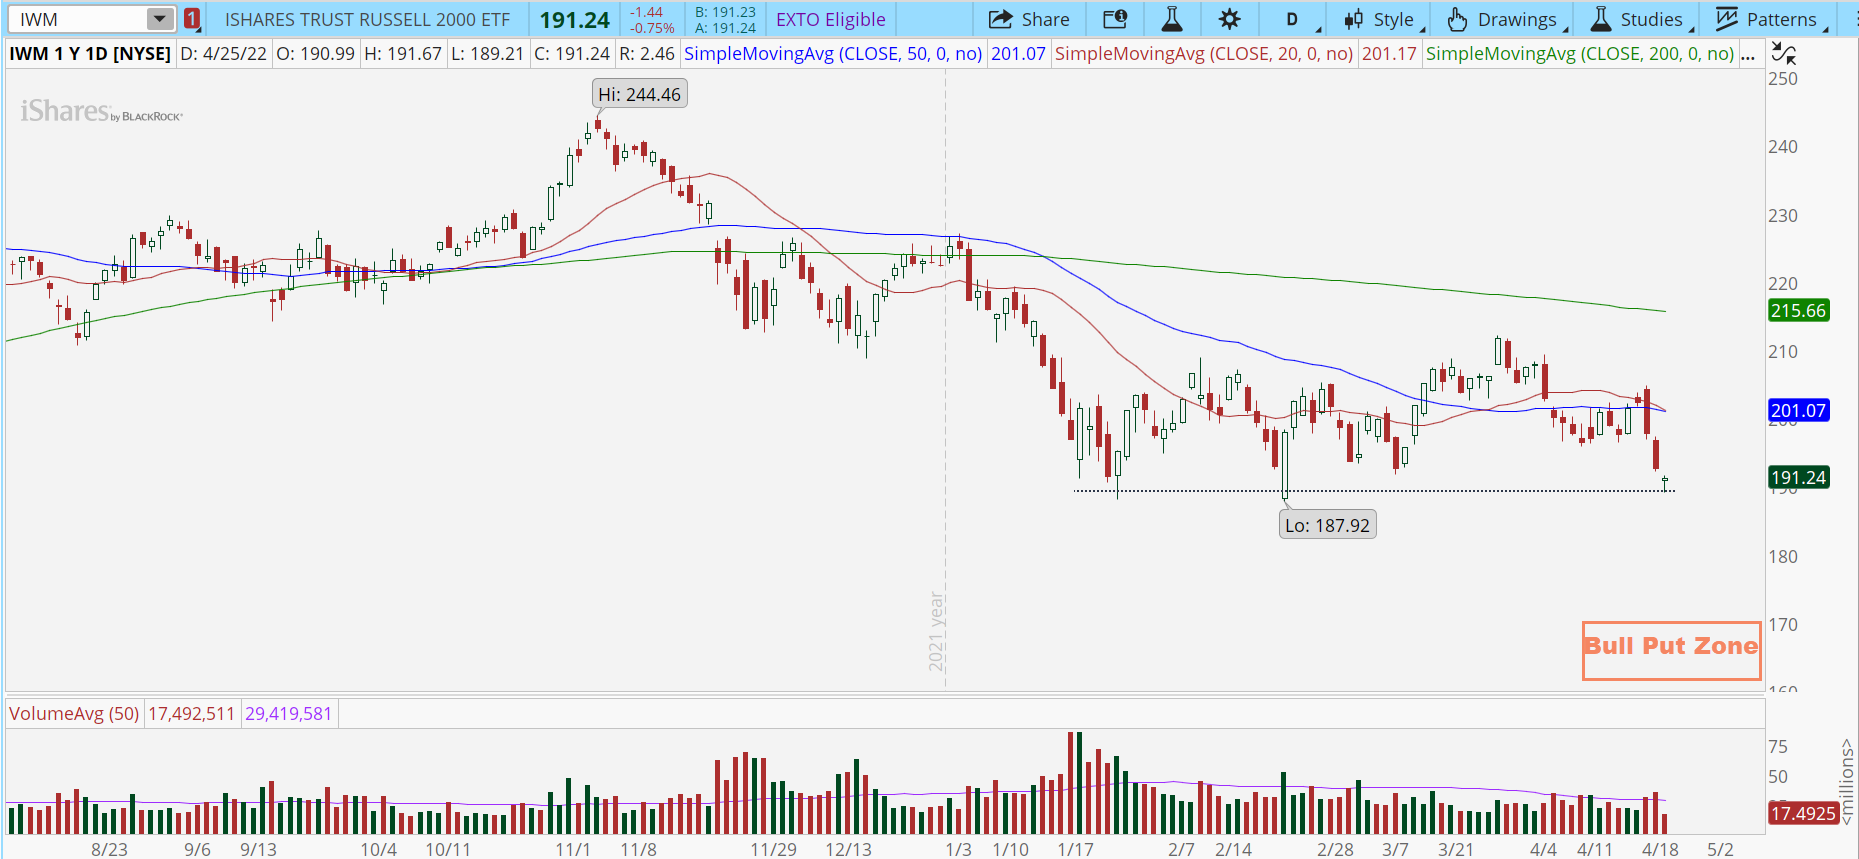1859x859 pixels.
Task: Open the Drawings menu
Action: 1506,19
